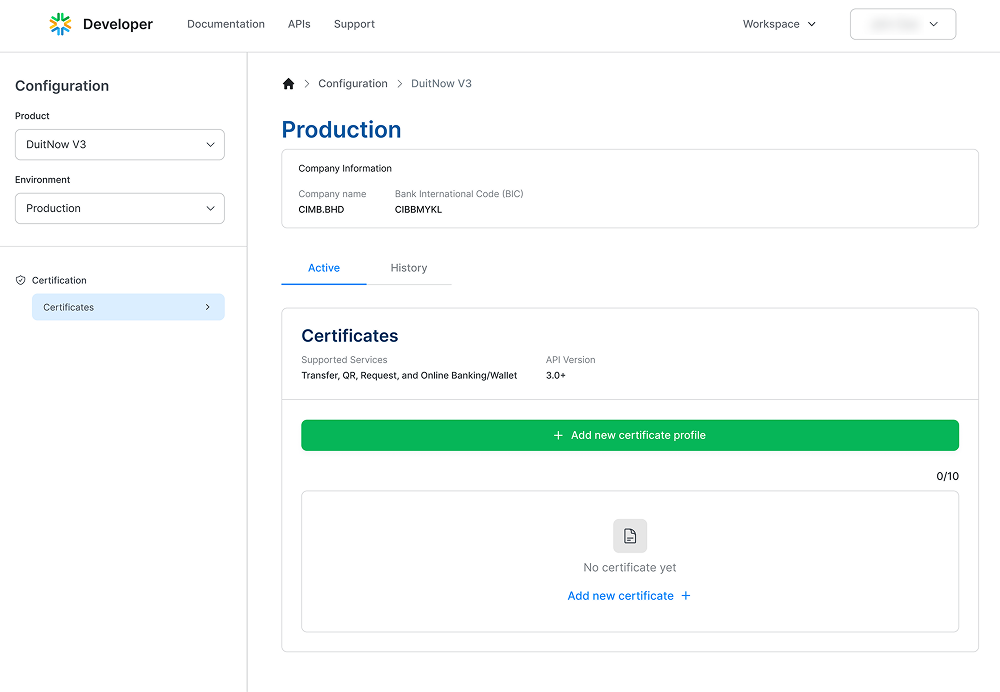Viewport: 1000px width, 692px height.
Task: Click the plus icon beside Add new certificate
Action: 686,596
